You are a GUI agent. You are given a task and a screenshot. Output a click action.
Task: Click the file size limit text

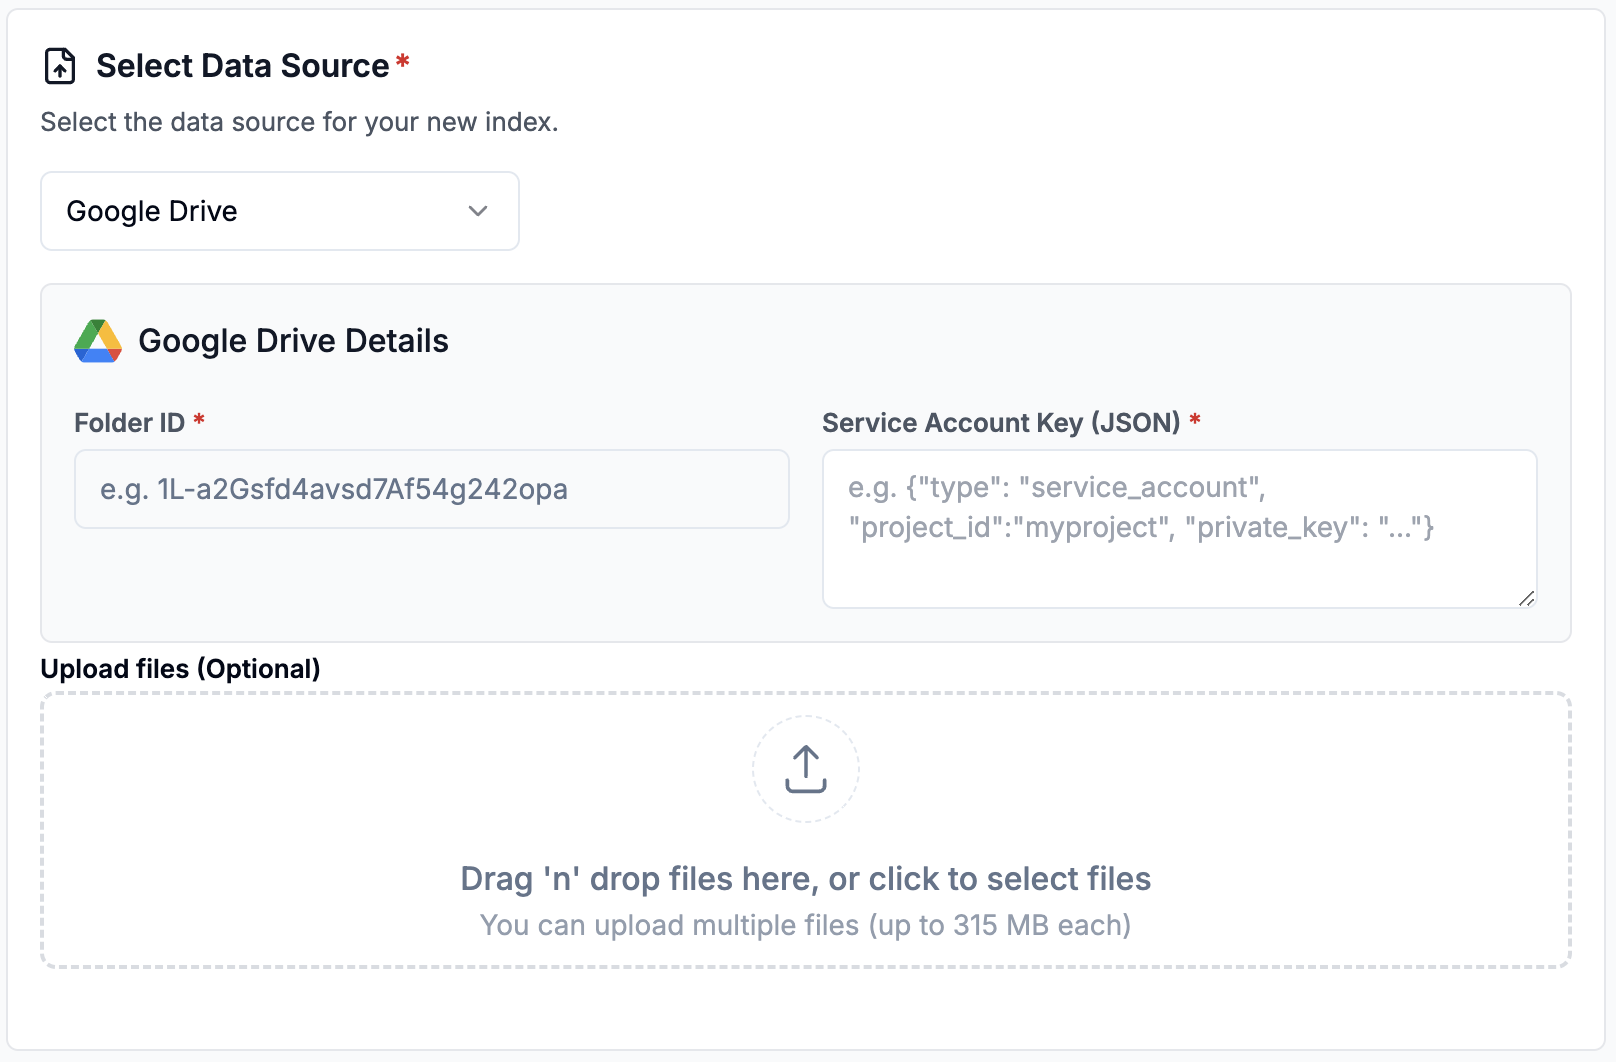pos(805,925)
